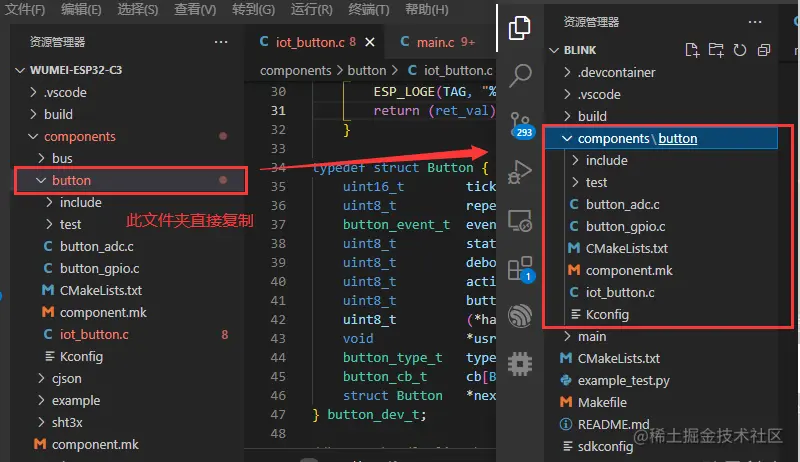800x462 pixels.
Task: Open the 查看(V) menu
Action: coord(194,9)
